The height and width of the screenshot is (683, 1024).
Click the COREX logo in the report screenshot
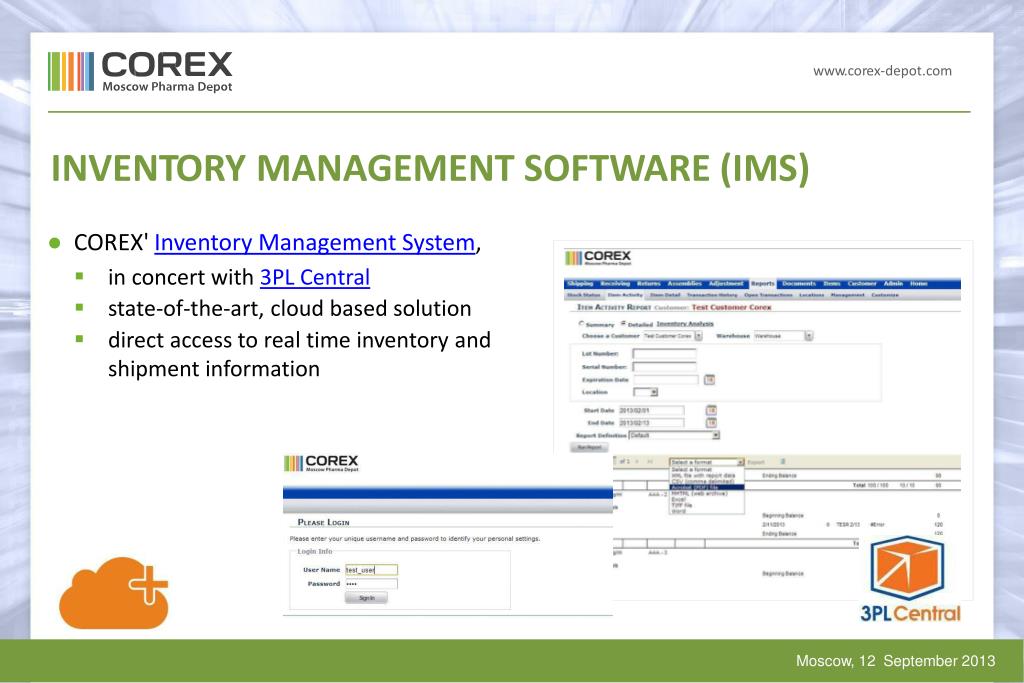[x=598, y=258]
